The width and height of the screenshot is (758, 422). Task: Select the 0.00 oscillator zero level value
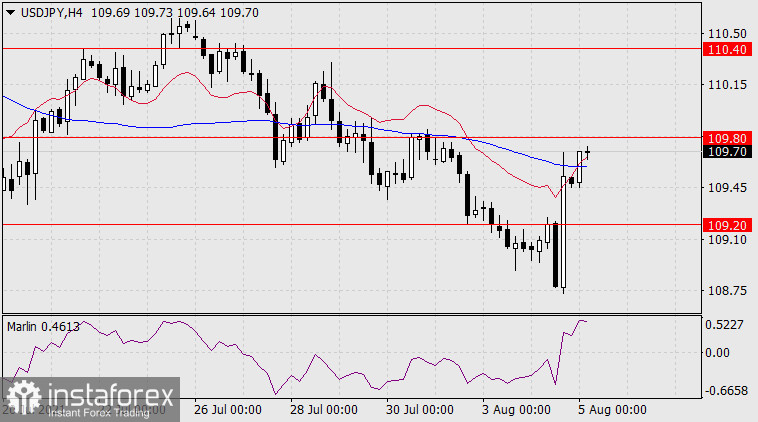click(x=717, y=353)
